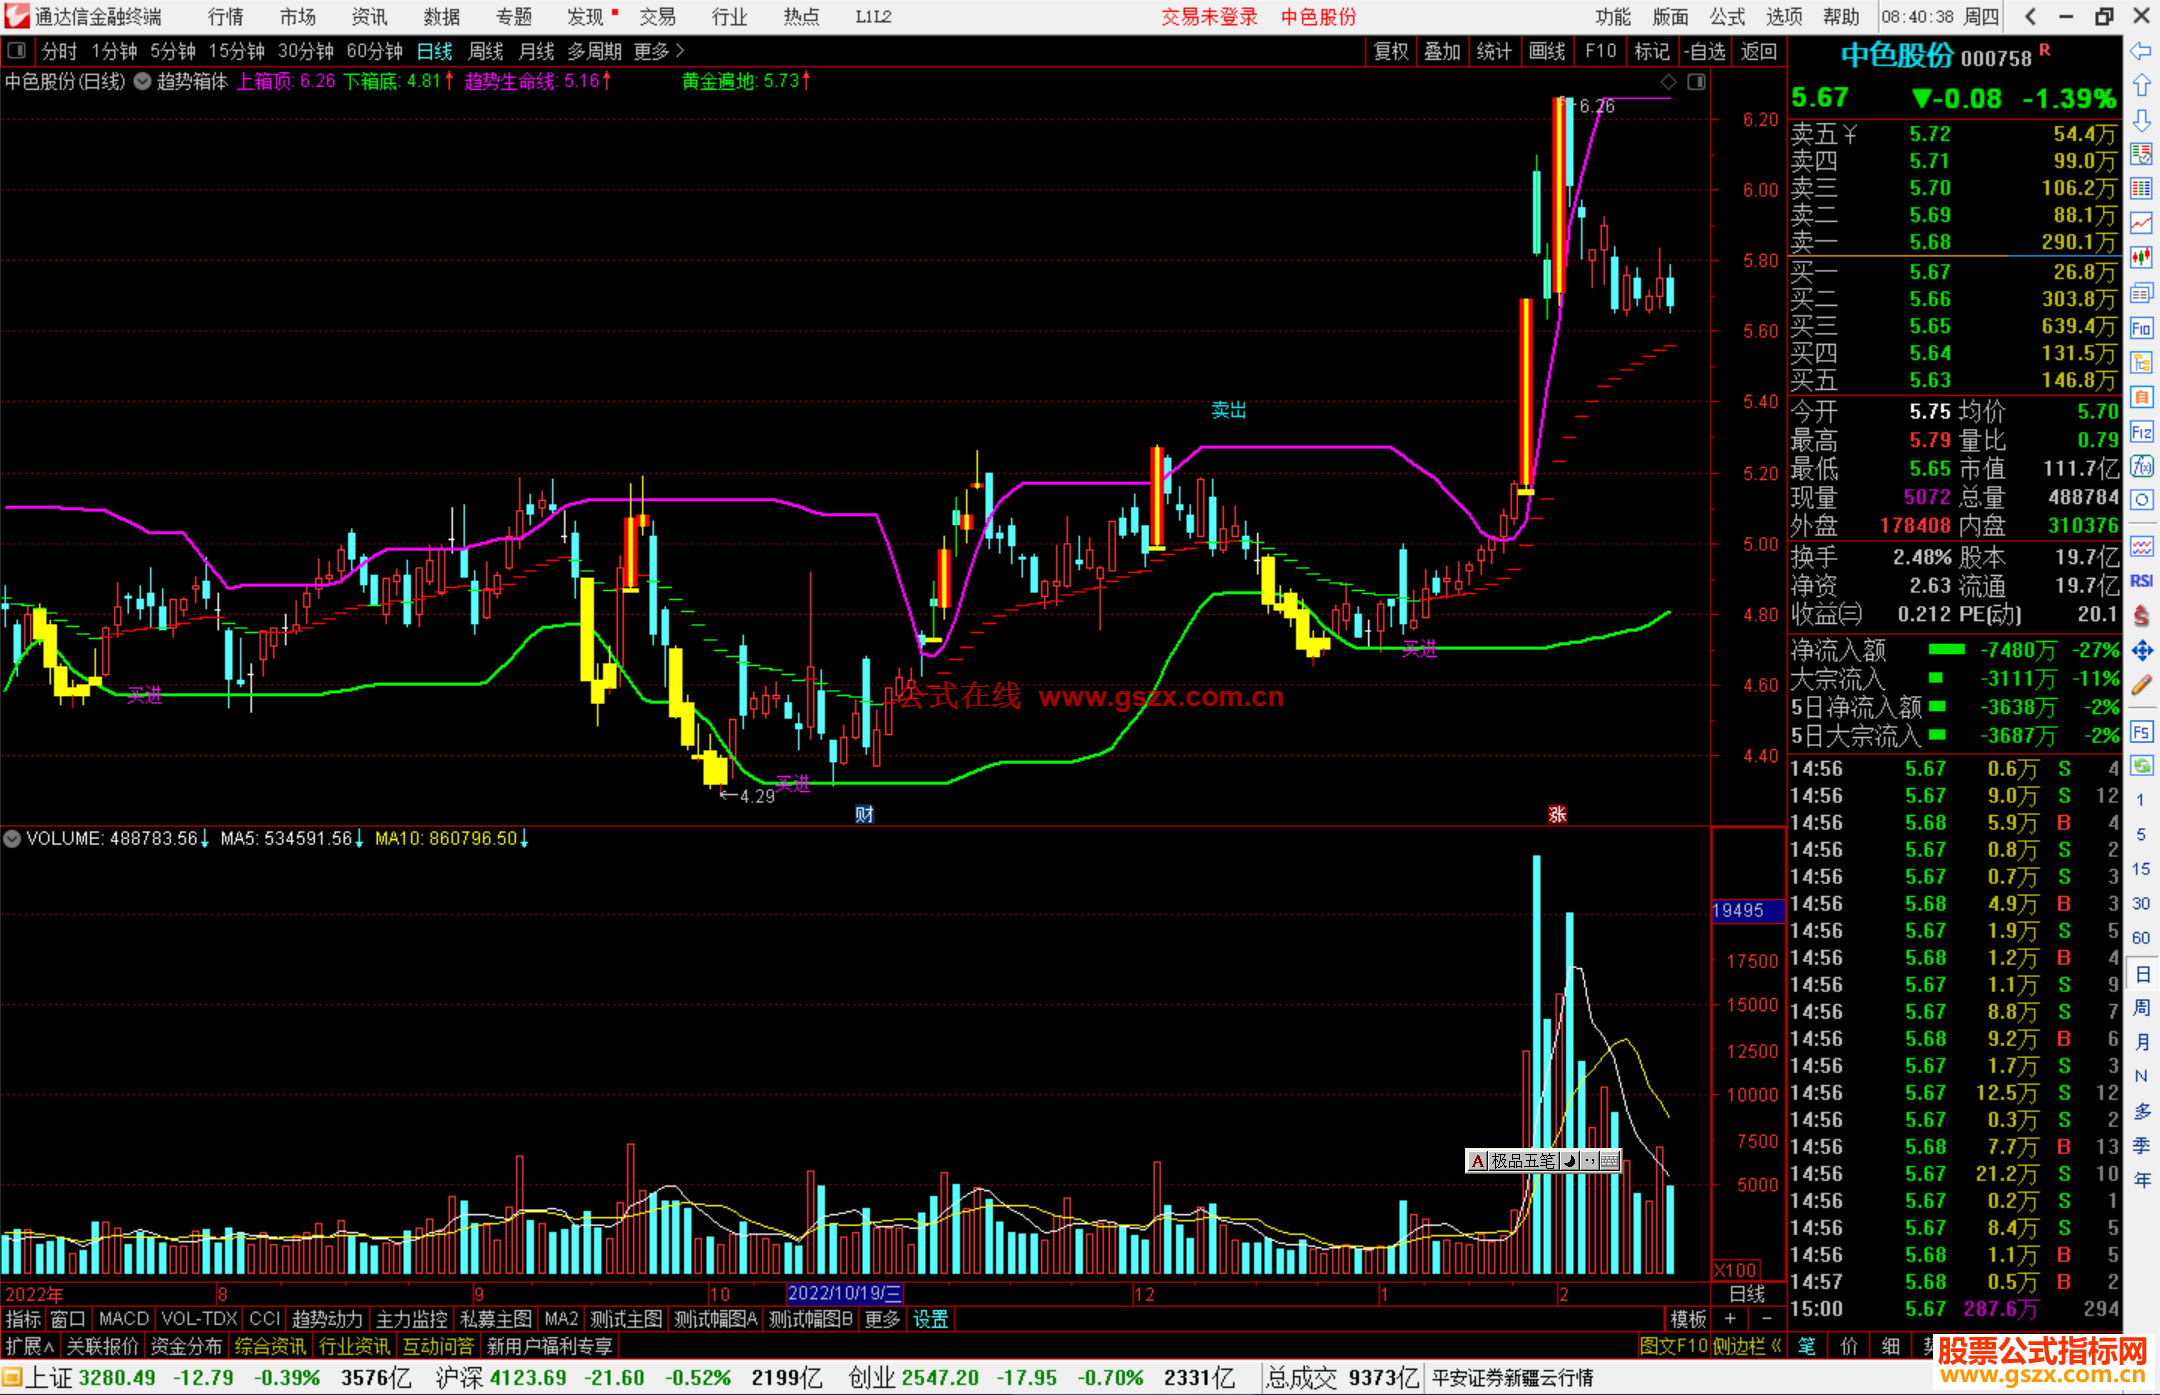The image size is (2160, 1395).
Task: Open the f(x) formula manager icon
Action: pyautogui.click(x=2141, y=466)
